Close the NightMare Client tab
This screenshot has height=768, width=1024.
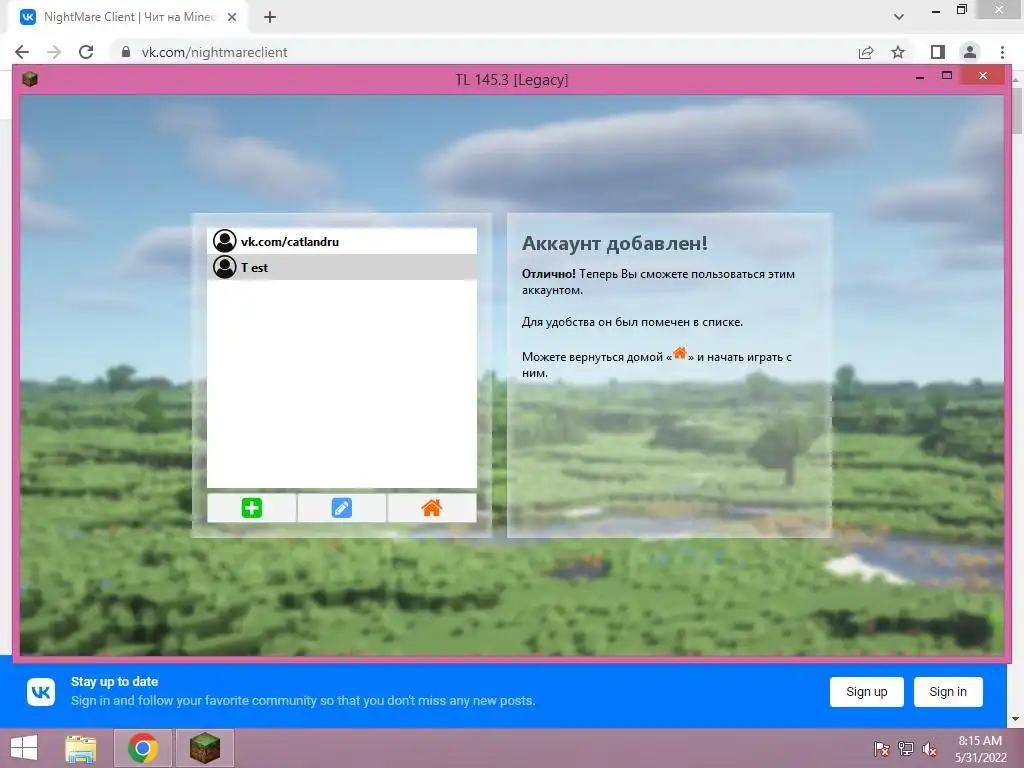point(232,17)
